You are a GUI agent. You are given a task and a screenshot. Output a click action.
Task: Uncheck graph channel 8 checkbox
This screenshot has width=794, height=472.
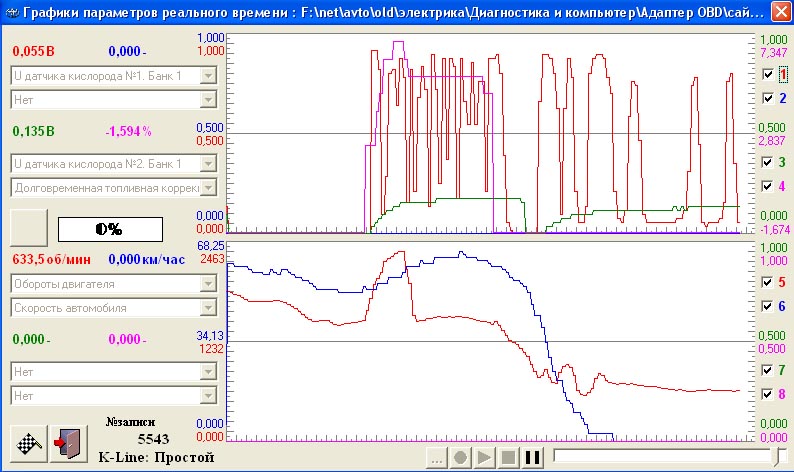point(767,395)
